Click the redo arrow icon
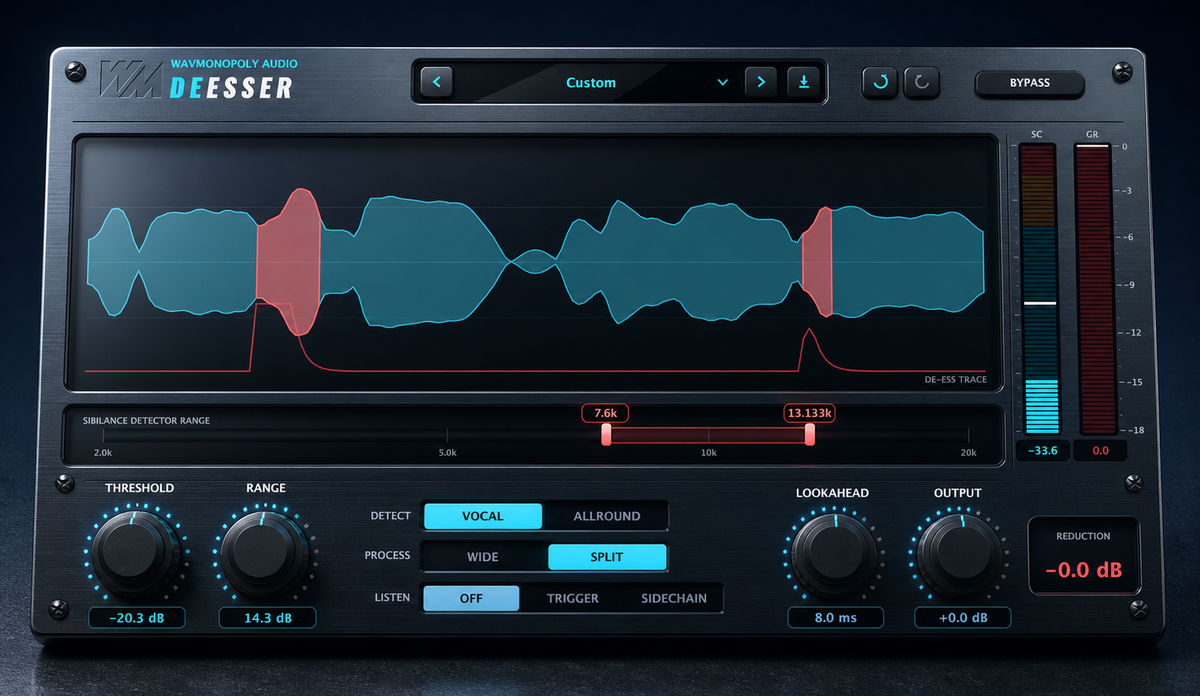 pos(921,82)
